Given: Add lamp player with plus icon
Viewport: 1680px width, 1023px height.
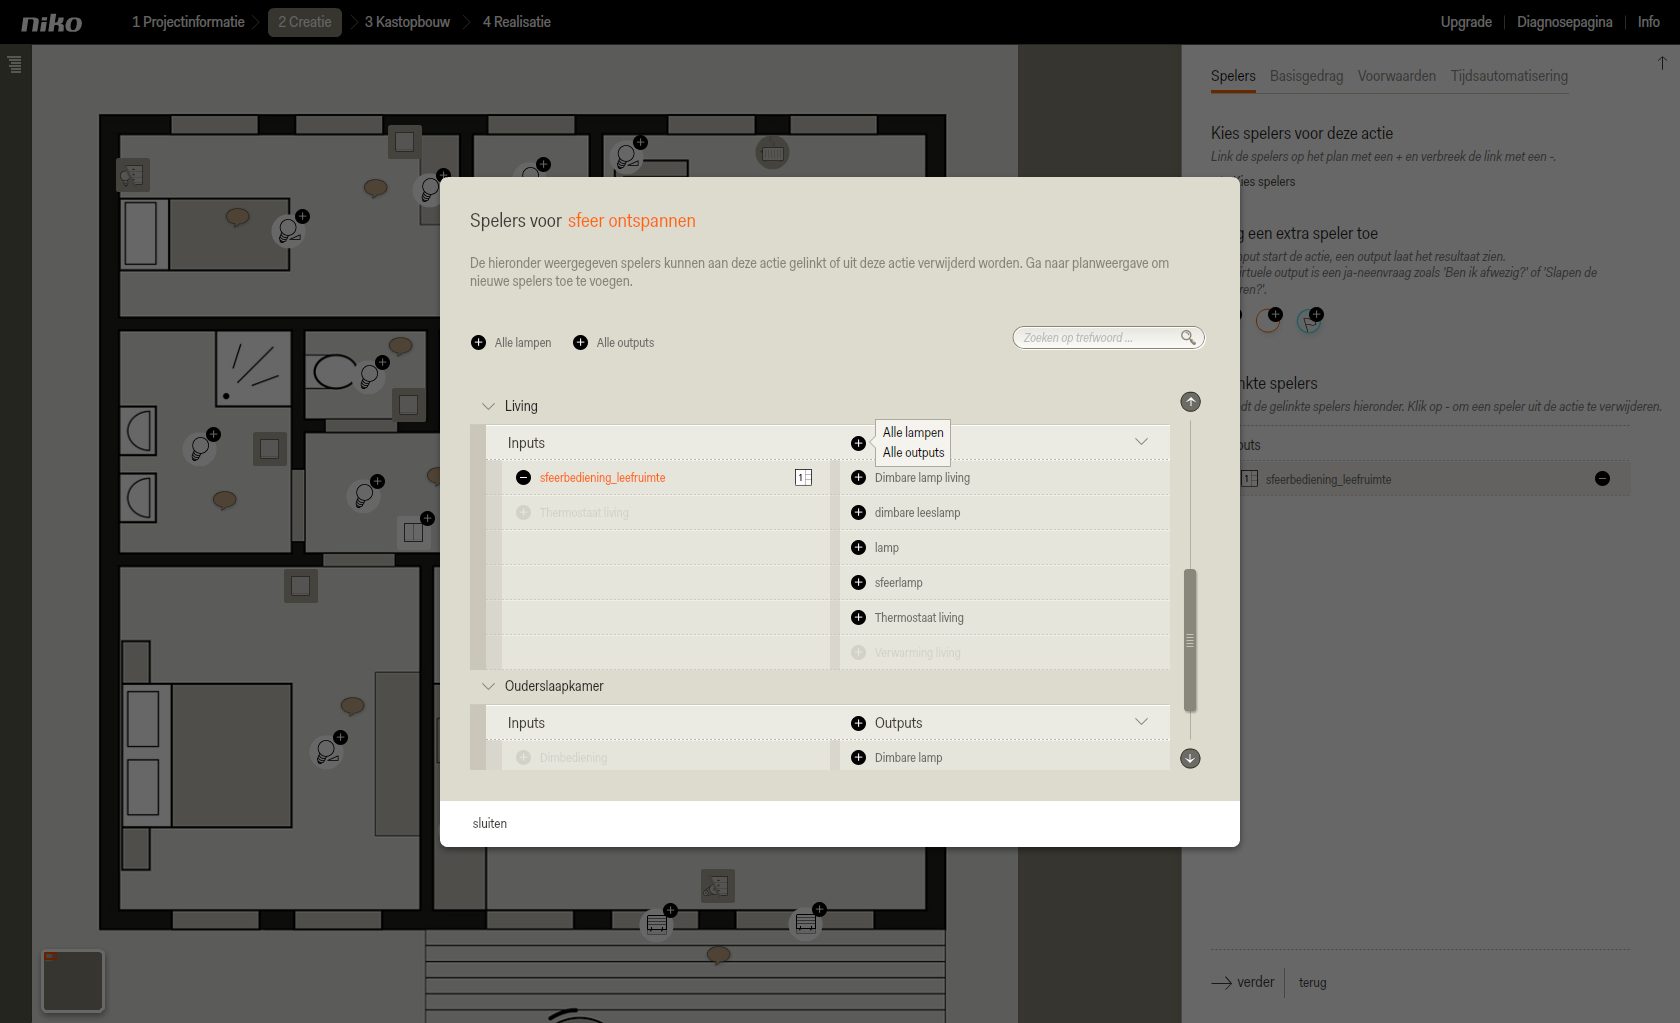Looking at the screenshot, I should [858, 547].
